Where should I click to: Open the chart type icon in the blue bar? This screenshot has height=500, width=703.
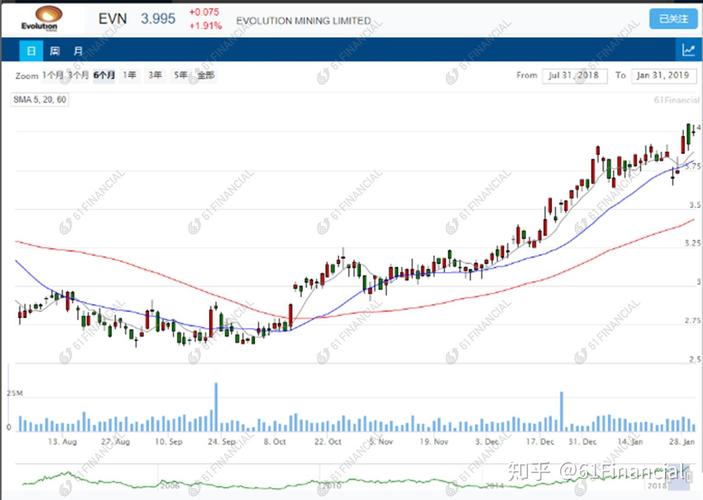click(689, 50)
